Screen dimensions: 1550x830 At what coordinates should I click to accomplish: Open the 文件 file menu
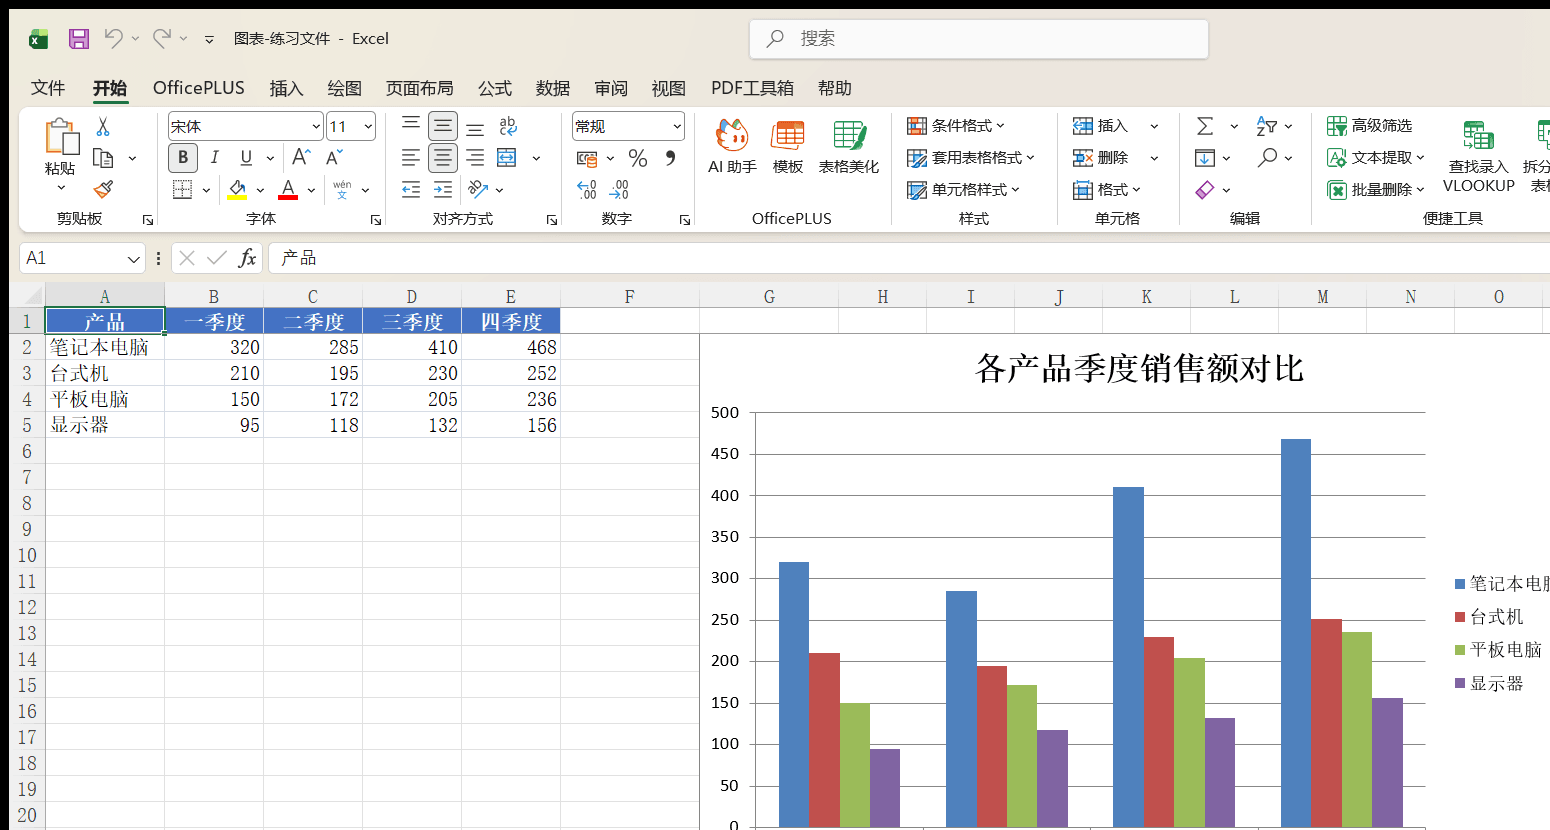[x=48, y=88]
